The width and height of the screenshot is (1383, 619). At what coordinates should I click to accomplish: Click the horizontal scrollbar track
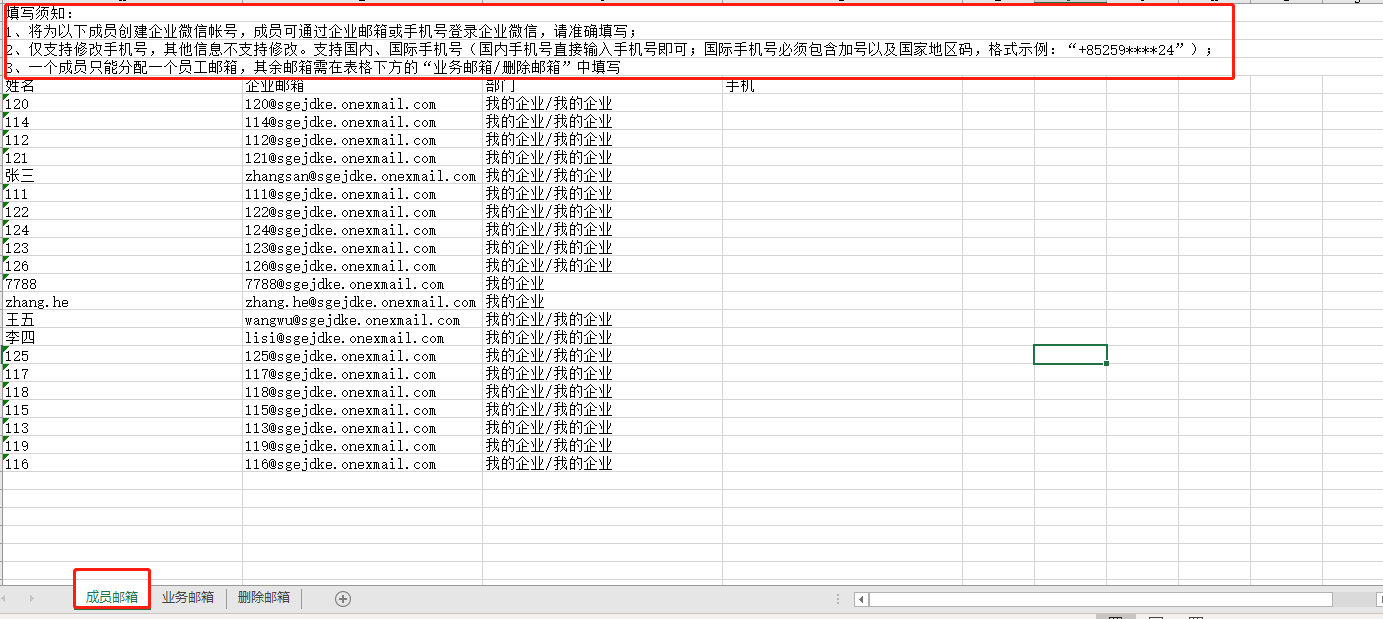[1100, 599]
